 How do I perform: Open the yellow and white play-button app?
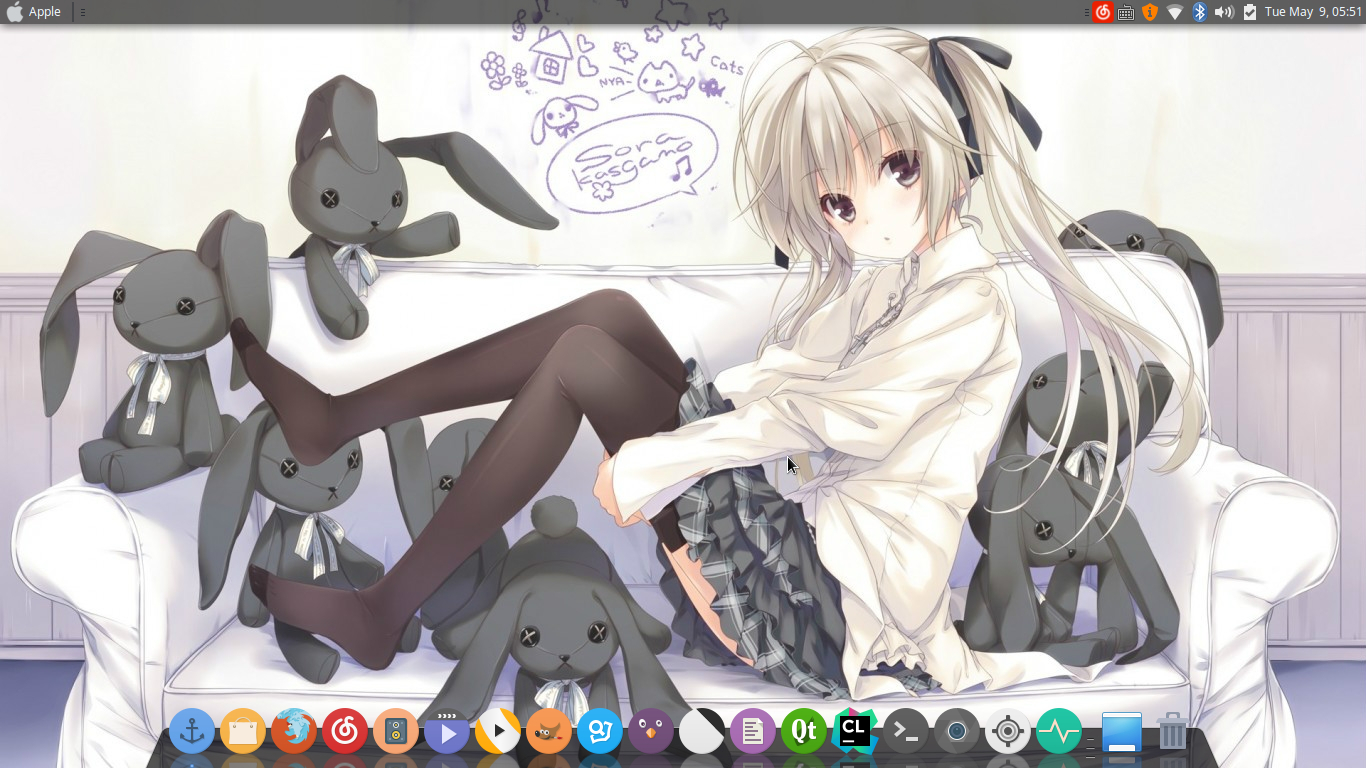pos(498,732)
